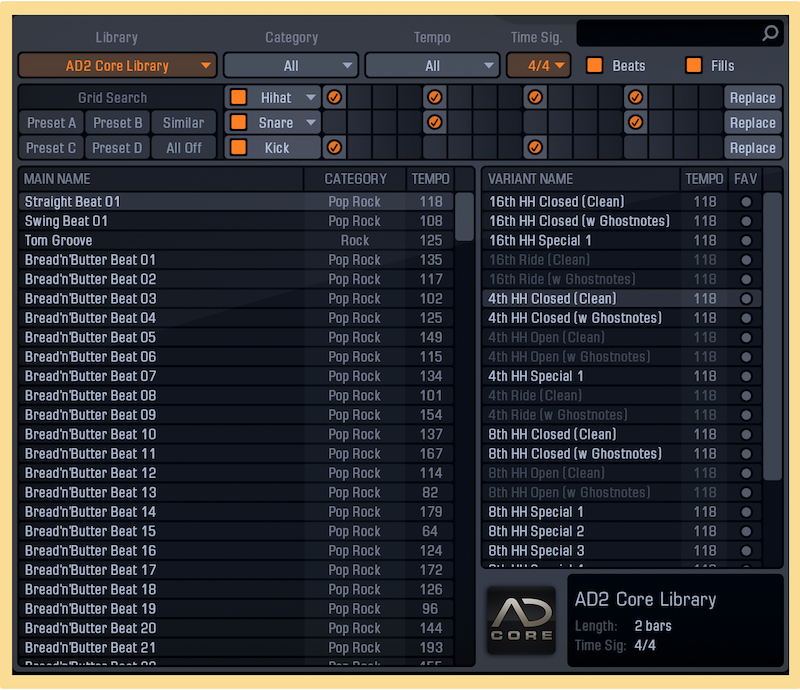
Task: Click Replace for the Kick row
Action: [753, 147]
